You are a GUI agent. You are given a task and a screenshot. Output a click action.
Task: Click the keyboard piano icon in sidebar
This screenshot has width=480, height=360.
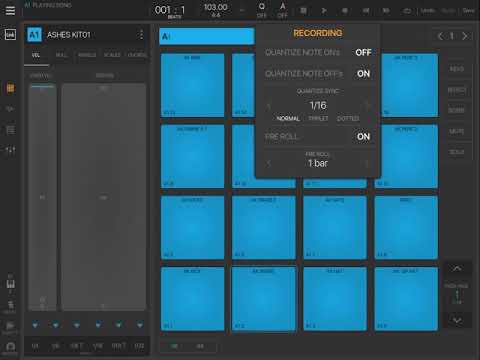pyautogui.click(x=10, y=284)
